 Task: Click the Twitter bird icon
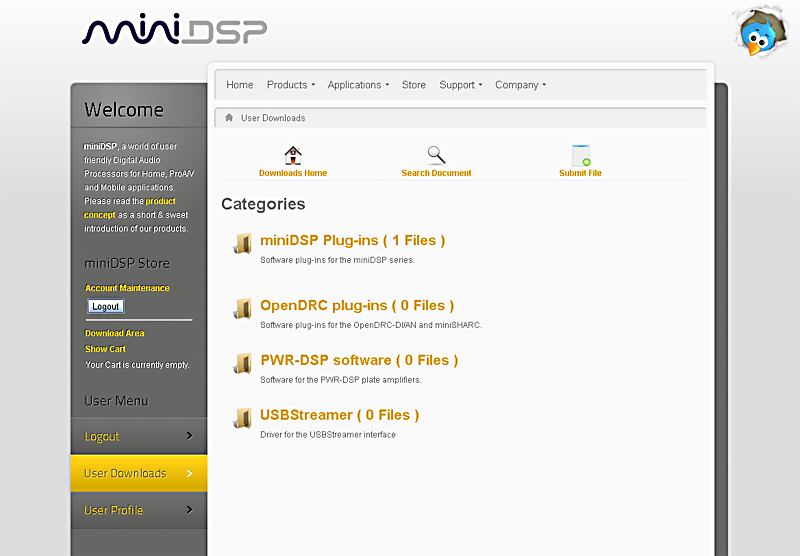click(761, 33)
